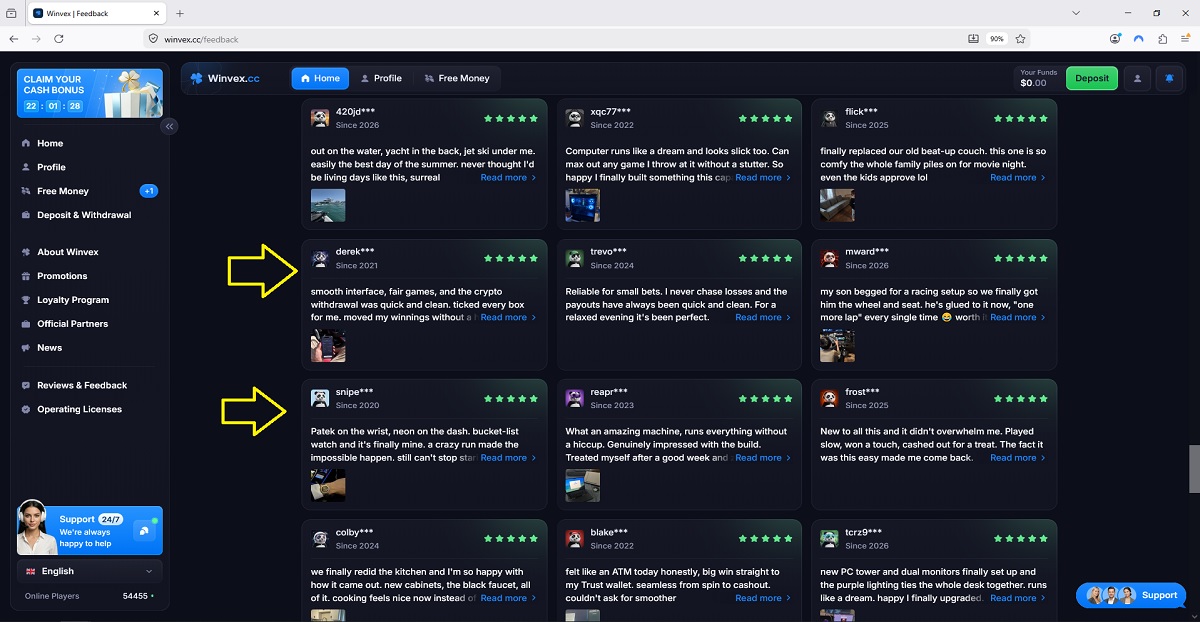Open the browser extensions puzzle icon
Image resolution: width=1200 pixels, height=622 pixels.
(x=1162, y=39)
